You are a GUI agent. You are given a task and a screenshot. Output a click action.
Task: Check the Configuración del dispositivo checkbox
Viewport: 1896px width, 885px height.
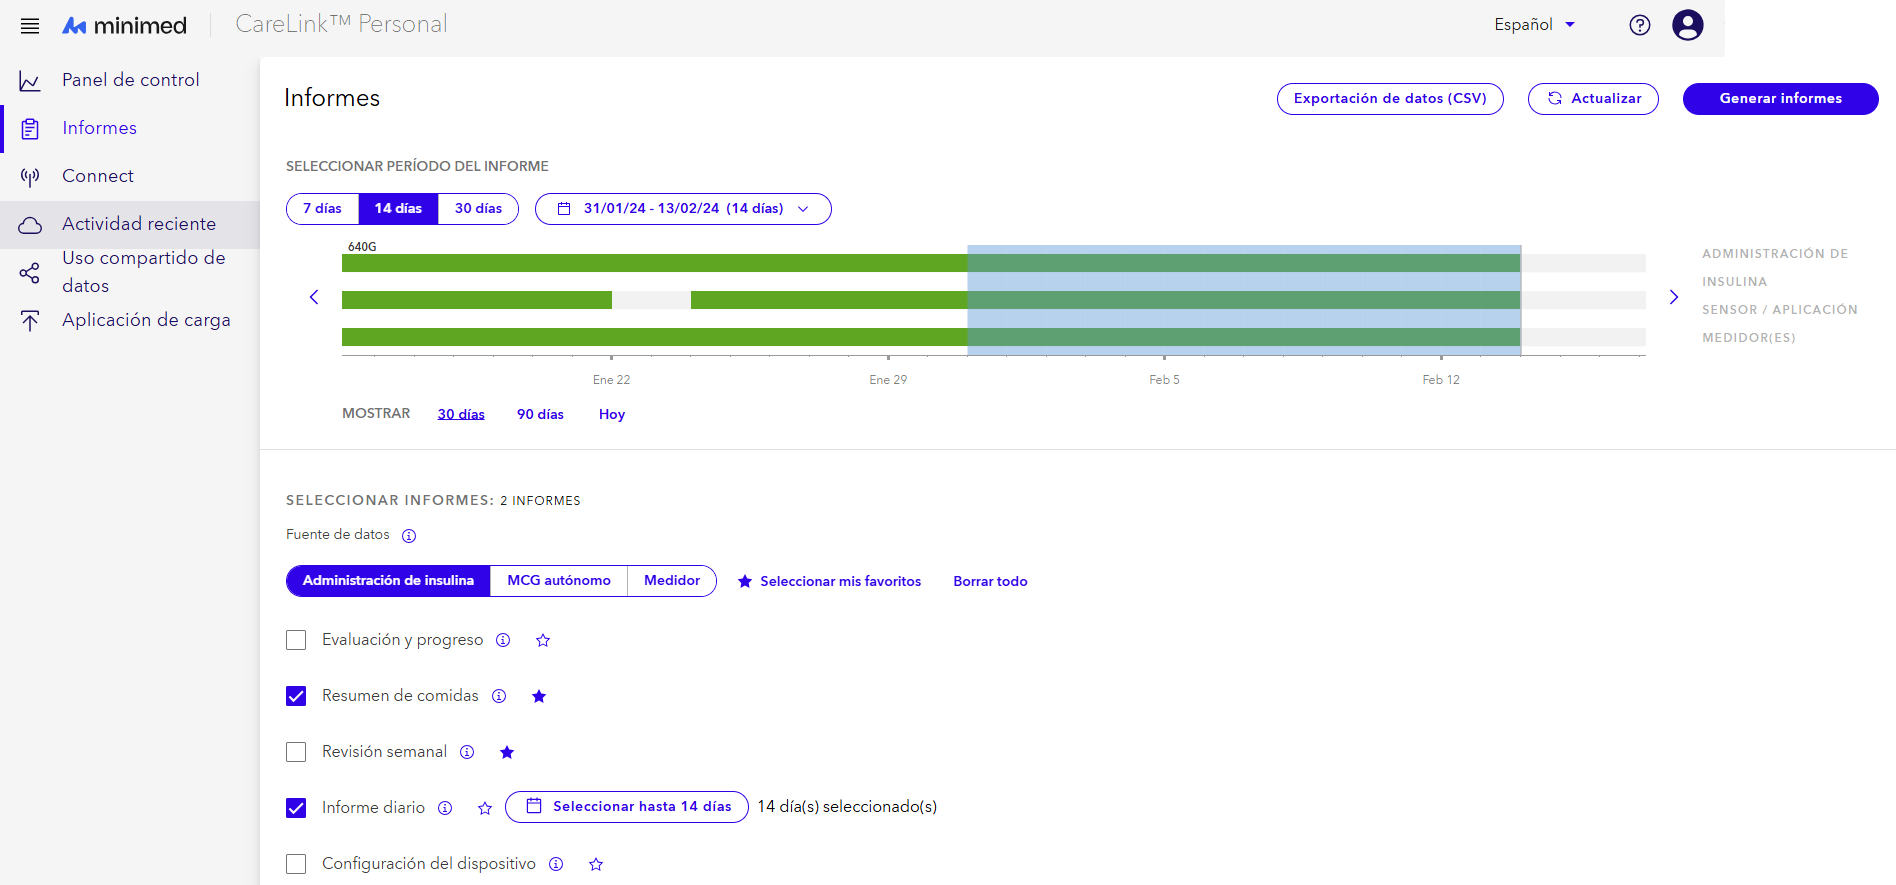296,864
